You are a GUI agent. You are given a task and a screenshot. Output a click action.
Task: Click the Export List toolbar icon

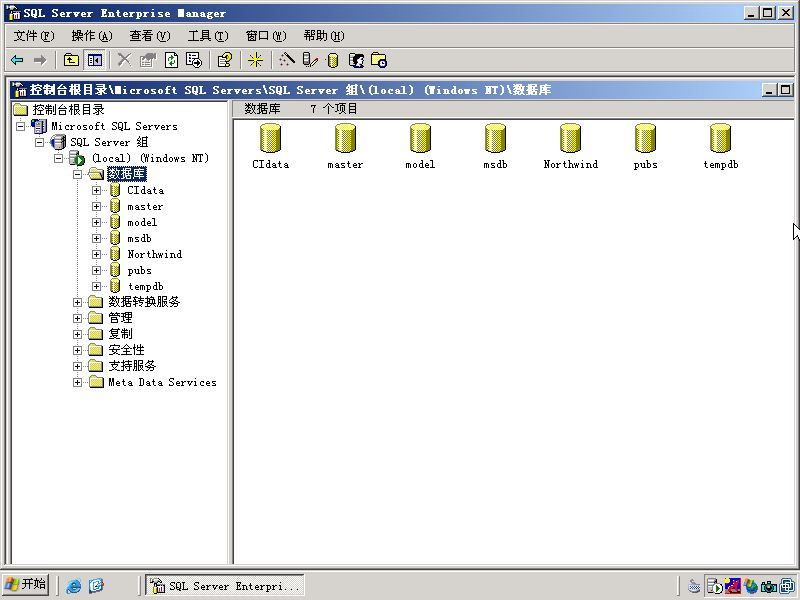click(x=194, y=60)
